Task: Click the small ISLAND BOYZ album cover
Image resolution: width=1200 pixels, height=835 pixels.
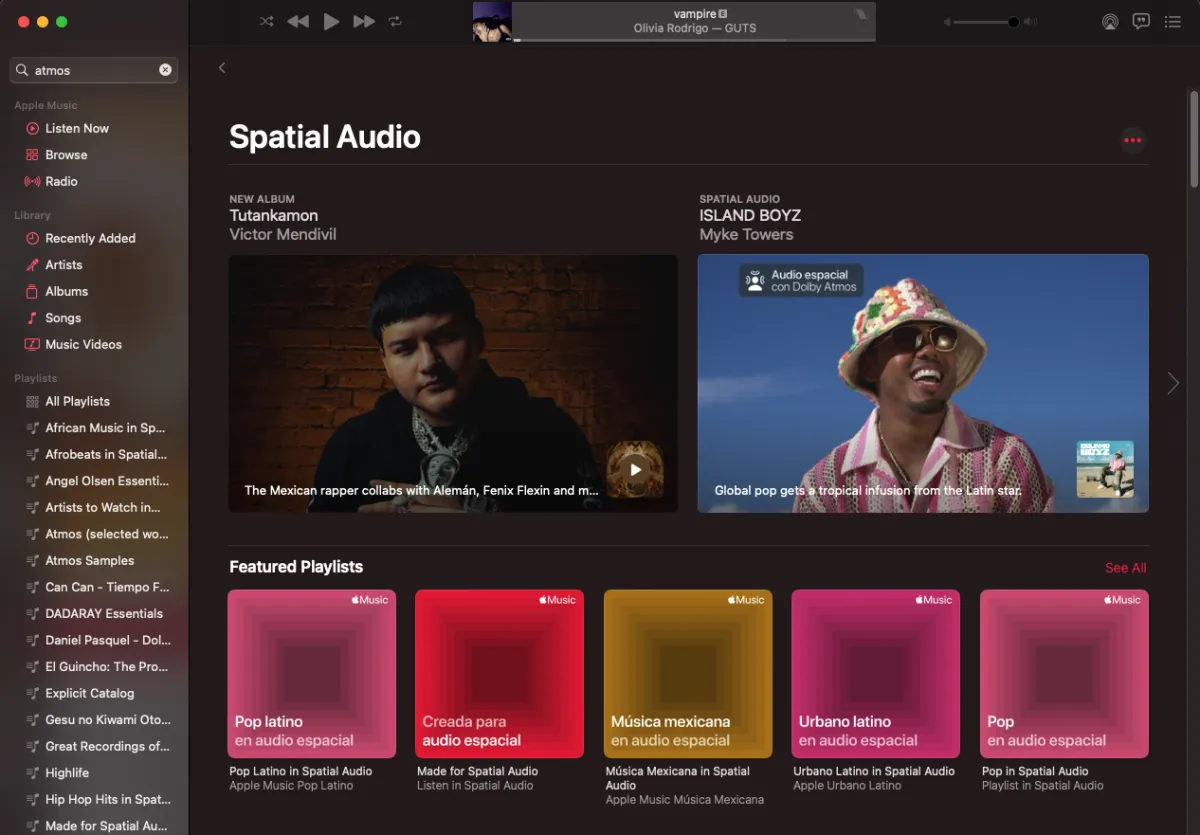Action: point(1105,469)
